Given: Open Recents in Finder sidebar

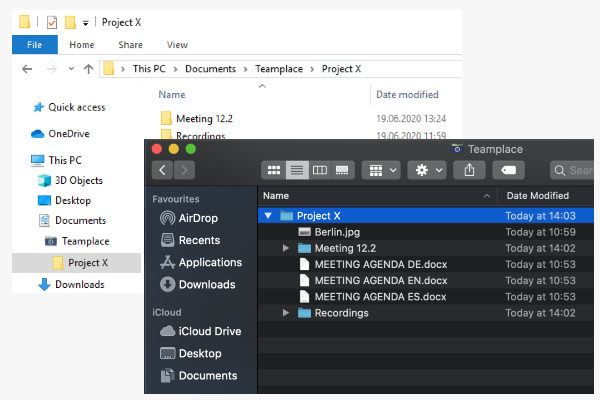Looking at the screenshot, I should point(191,240).
